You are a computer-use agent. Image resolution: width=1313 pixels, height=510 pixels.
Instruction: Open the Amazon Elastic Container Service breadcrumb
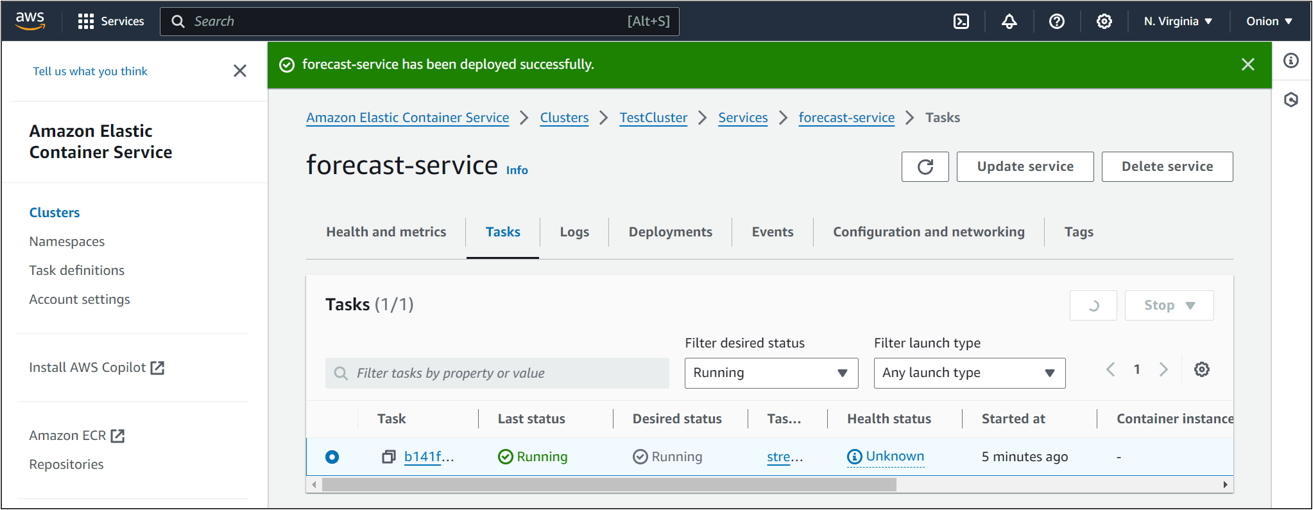click(x=407, y=118)
